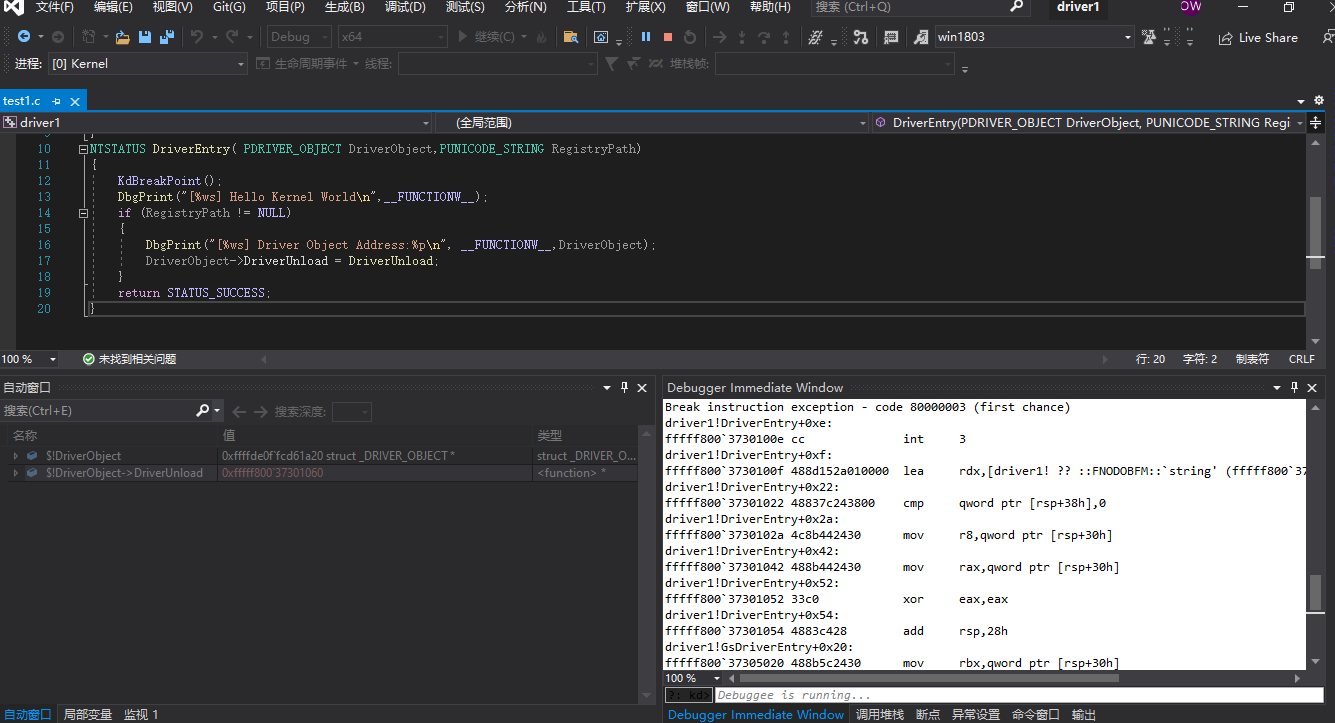The image size is (1335, 723).
Task: Click the step into arrow icon
Action: click(741, 37)
